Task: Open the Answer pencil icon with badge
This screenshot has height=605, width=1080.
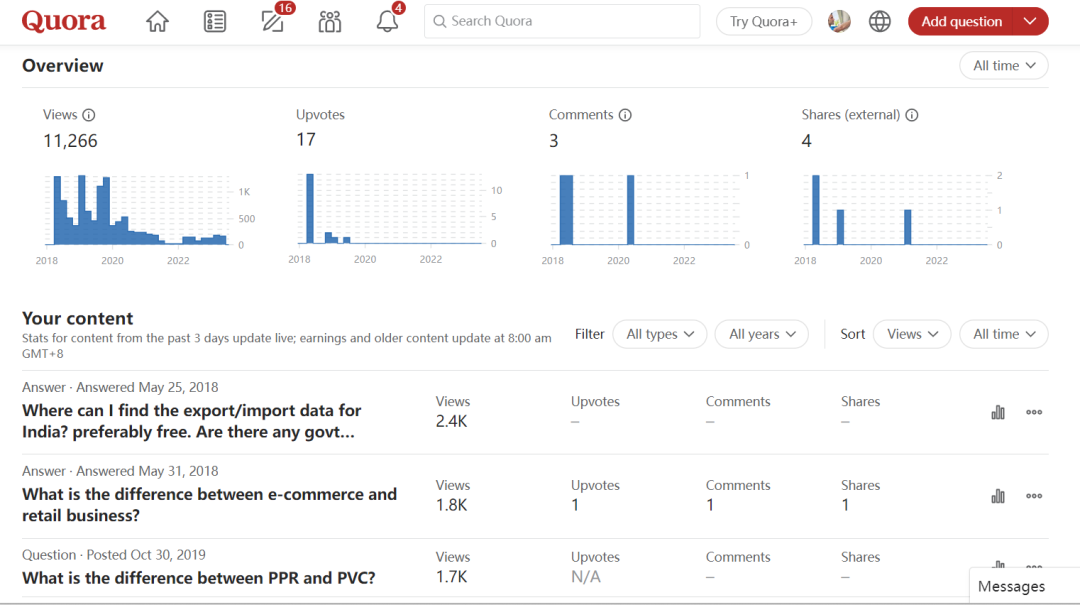Action: (272, 21)
